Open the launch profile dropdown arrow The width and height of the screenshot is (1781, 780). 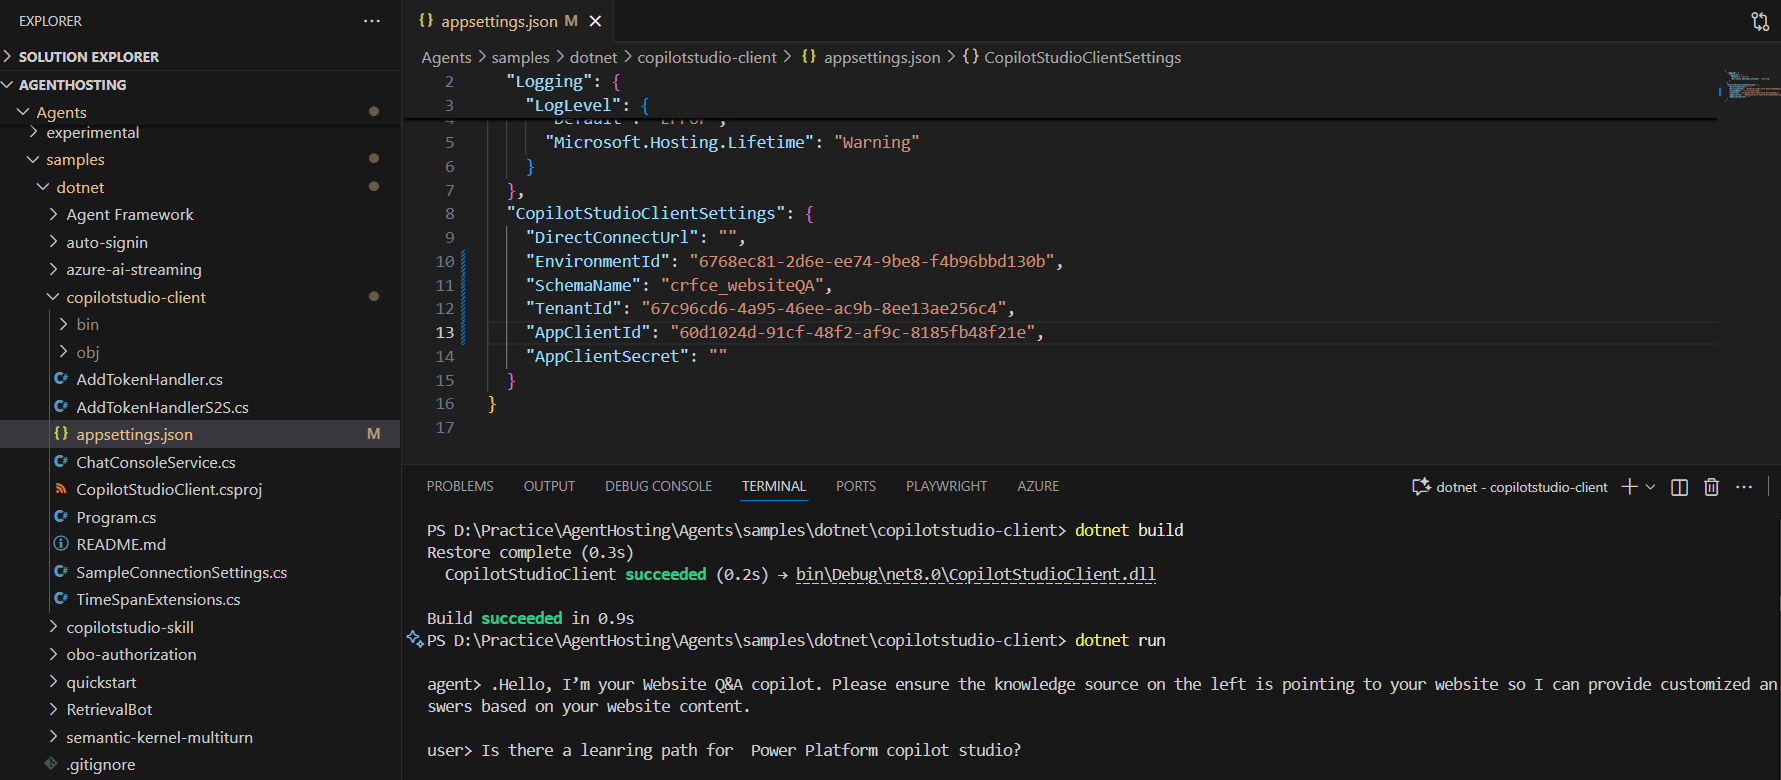tap(1650, 487)
